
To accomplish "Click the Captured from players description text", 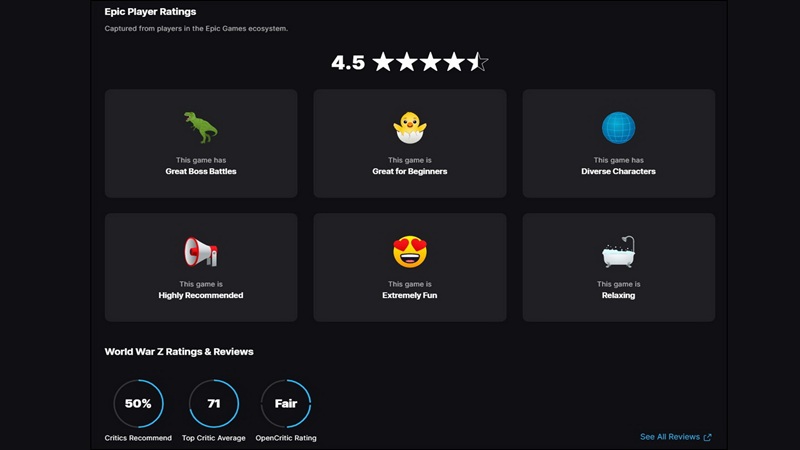I will (x=196, y=29).
